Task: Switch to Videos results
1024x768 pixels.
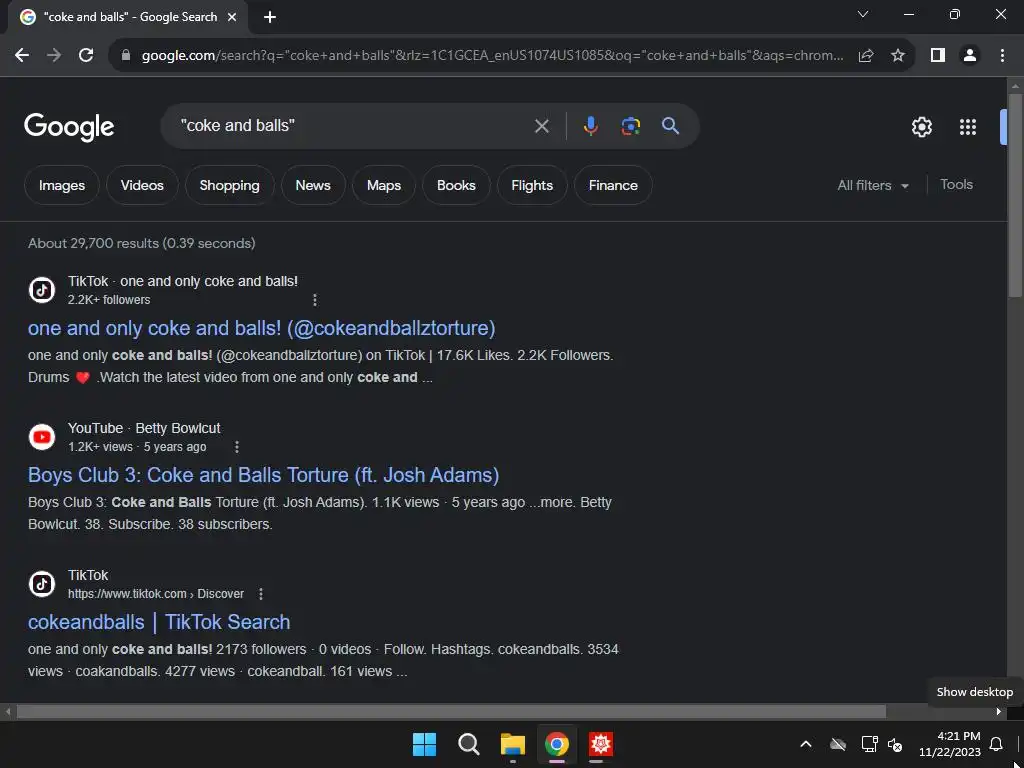Action: tap(142, 185)
